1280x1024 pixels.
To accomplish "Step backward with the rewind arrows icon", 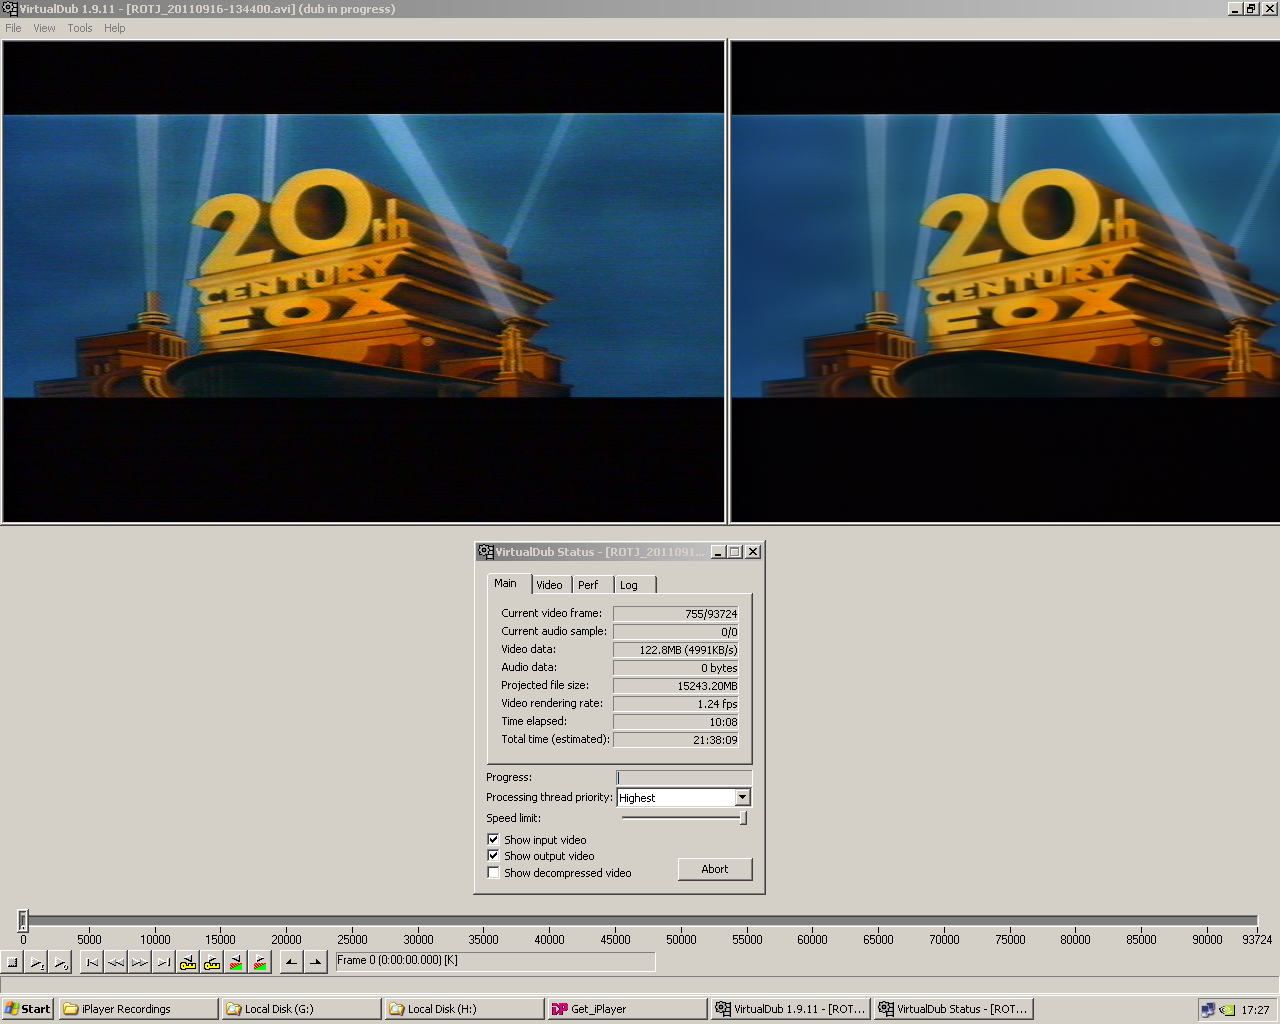I will point(116,962).
